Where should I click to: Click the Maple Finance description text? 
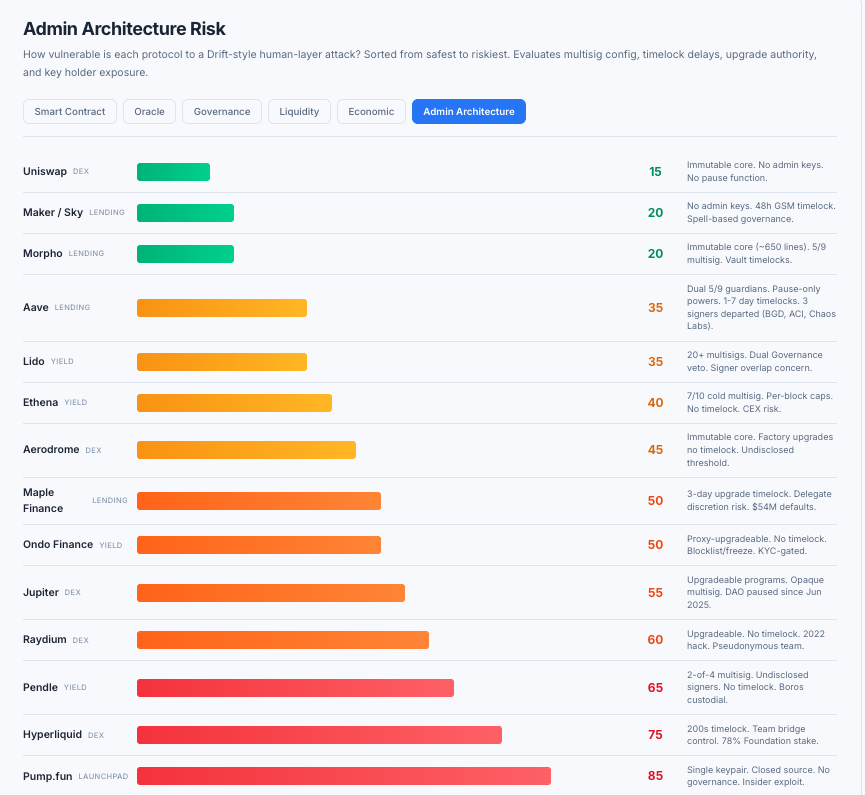760,500
